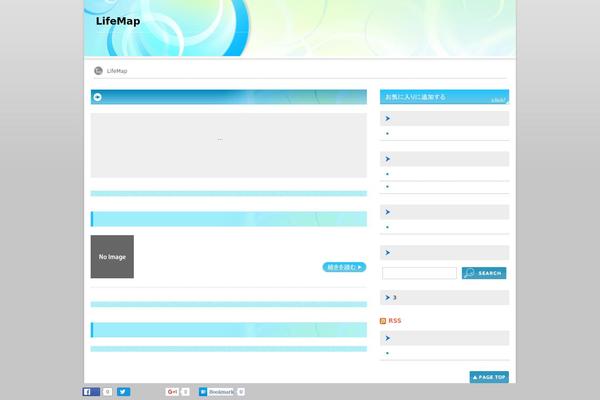The height and width of the screenshot is (400, 600).
Task: Click the count bubble beside Facebook button
Action: tap(108, 392)
